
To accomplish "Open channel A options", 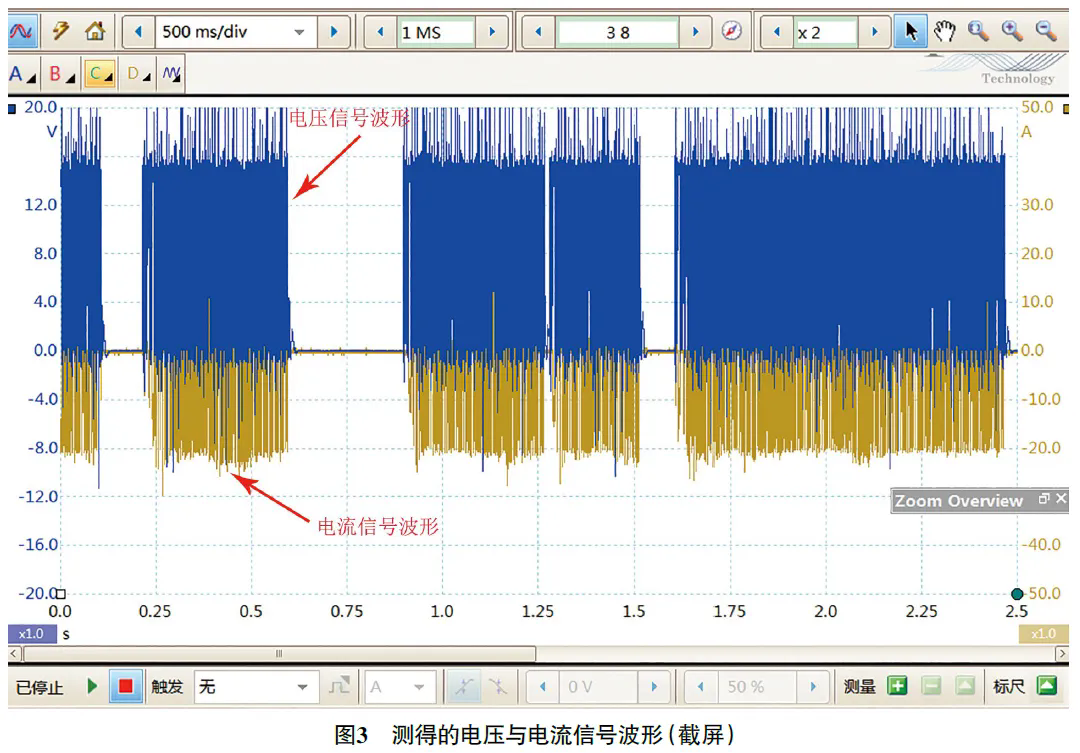I will (23, 74).
